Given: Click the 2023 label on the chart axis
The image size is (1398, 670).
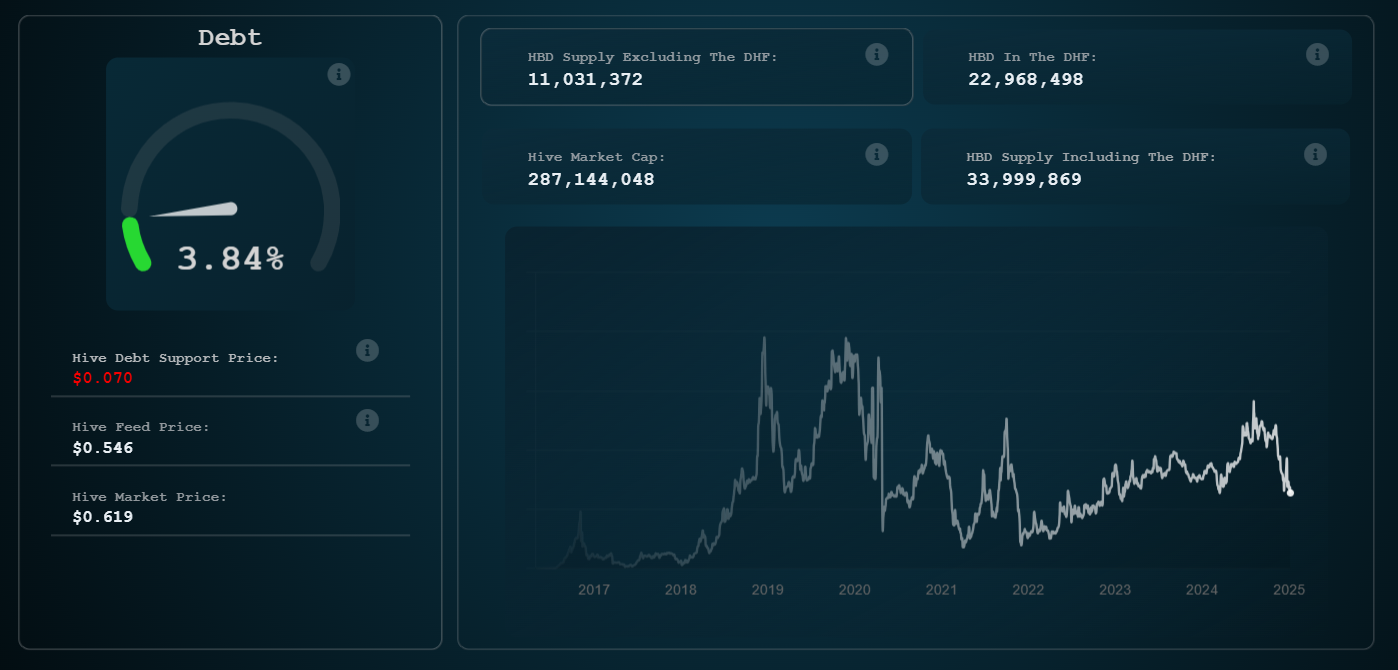Looking at the screenshot, I should pyautogui.click(x=1115, y=590).
